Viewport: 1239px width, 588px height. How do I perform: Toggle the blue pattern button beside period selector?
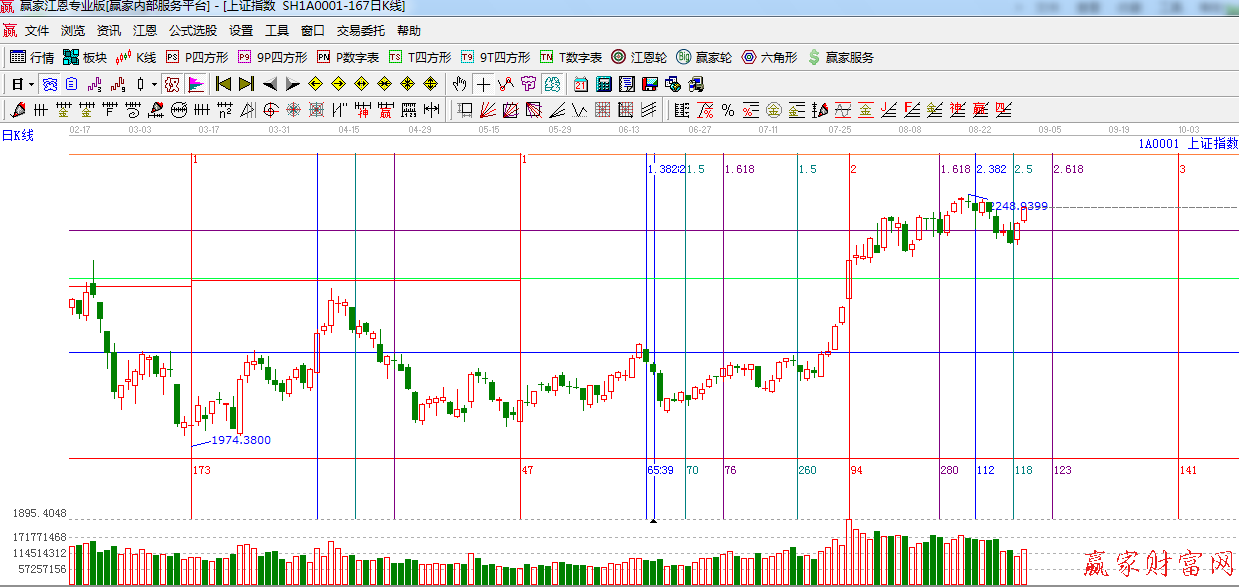[x=49, y=84]
